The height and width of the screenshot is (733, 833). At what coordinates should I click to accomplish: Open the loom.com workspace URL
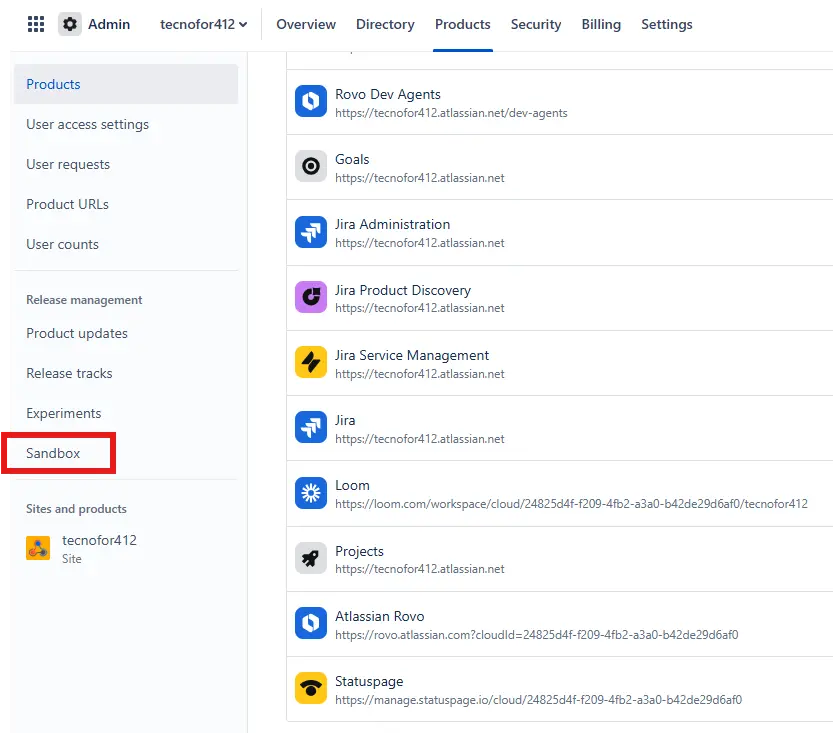click(572, 504)
